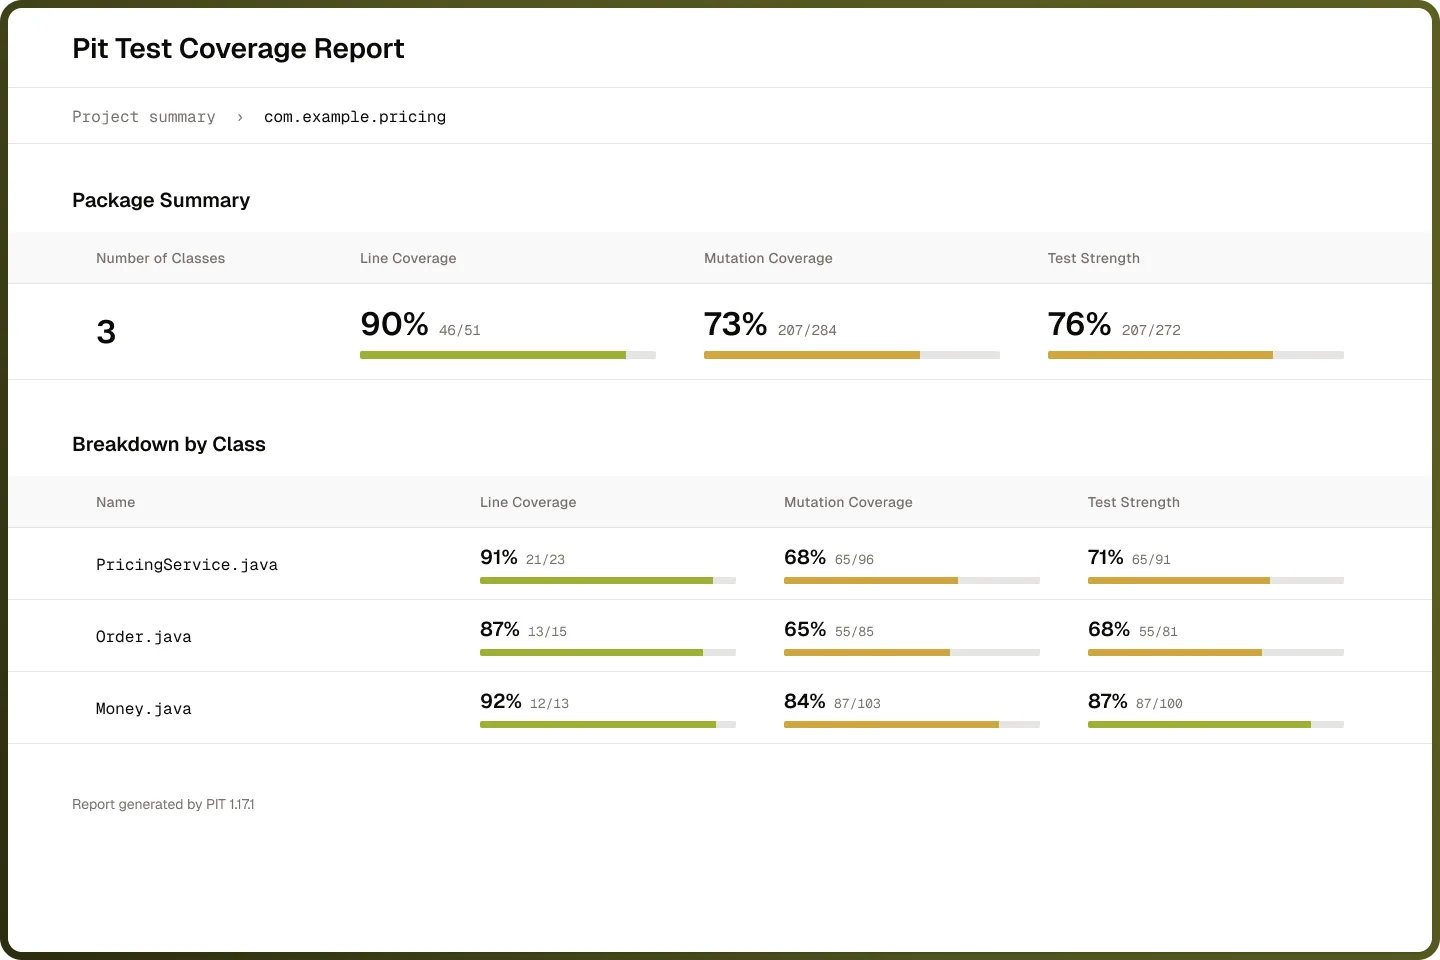
Task: Click the package Mutation Coverage 73% bar
Action: tap(852, 355)
